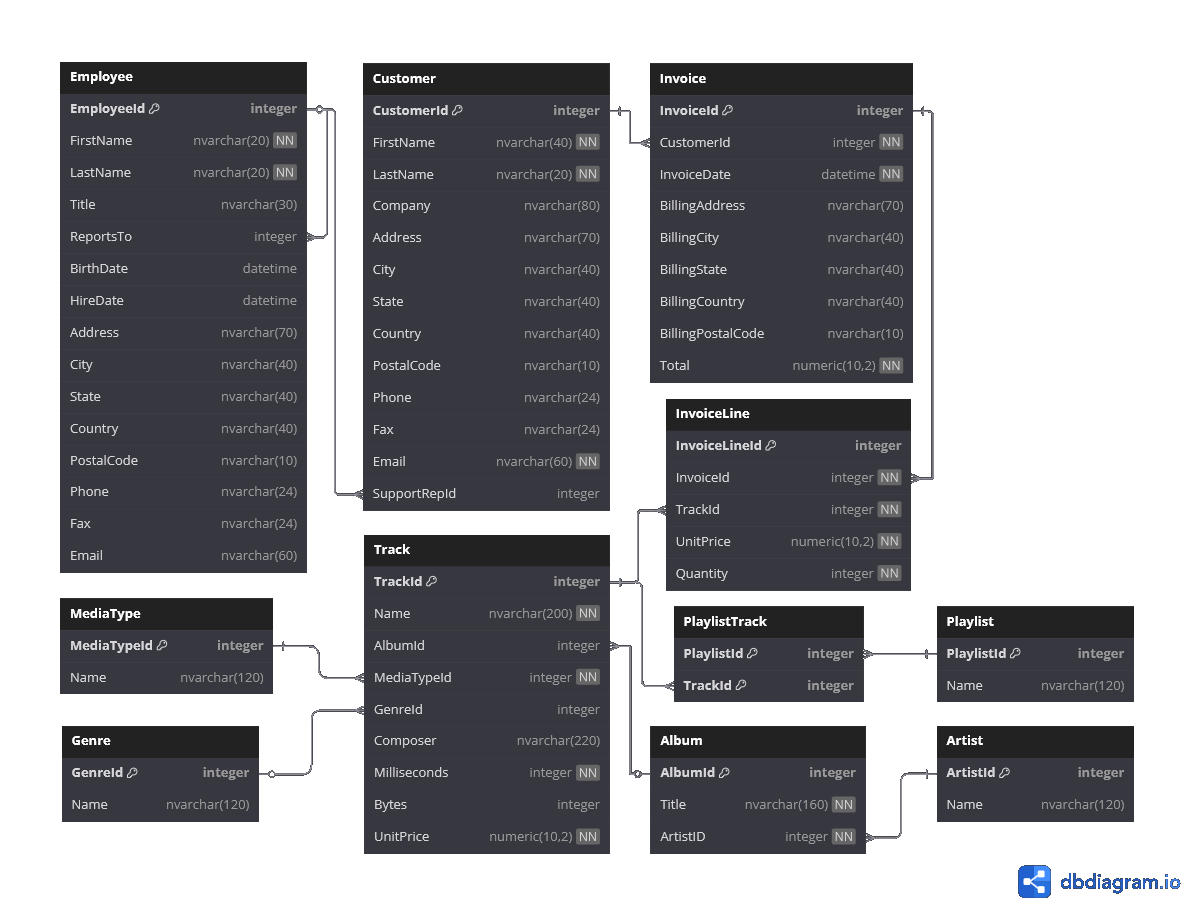Viewport: 1198px width, 924px height.
Task: Click the Title field in Employee
Action: tap(183, 205)
